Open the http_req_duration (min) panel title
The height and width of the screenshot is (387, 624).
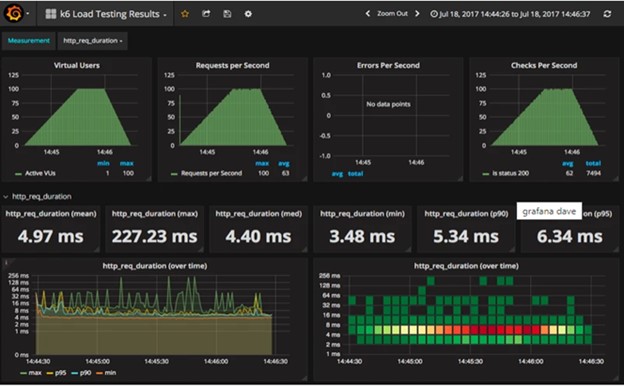click(x=362, y=214)
